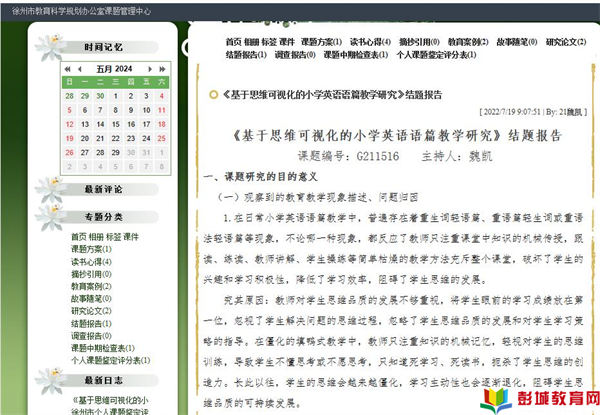
Task: Open 读书心得(4) in top navigation
Action: 370,42
